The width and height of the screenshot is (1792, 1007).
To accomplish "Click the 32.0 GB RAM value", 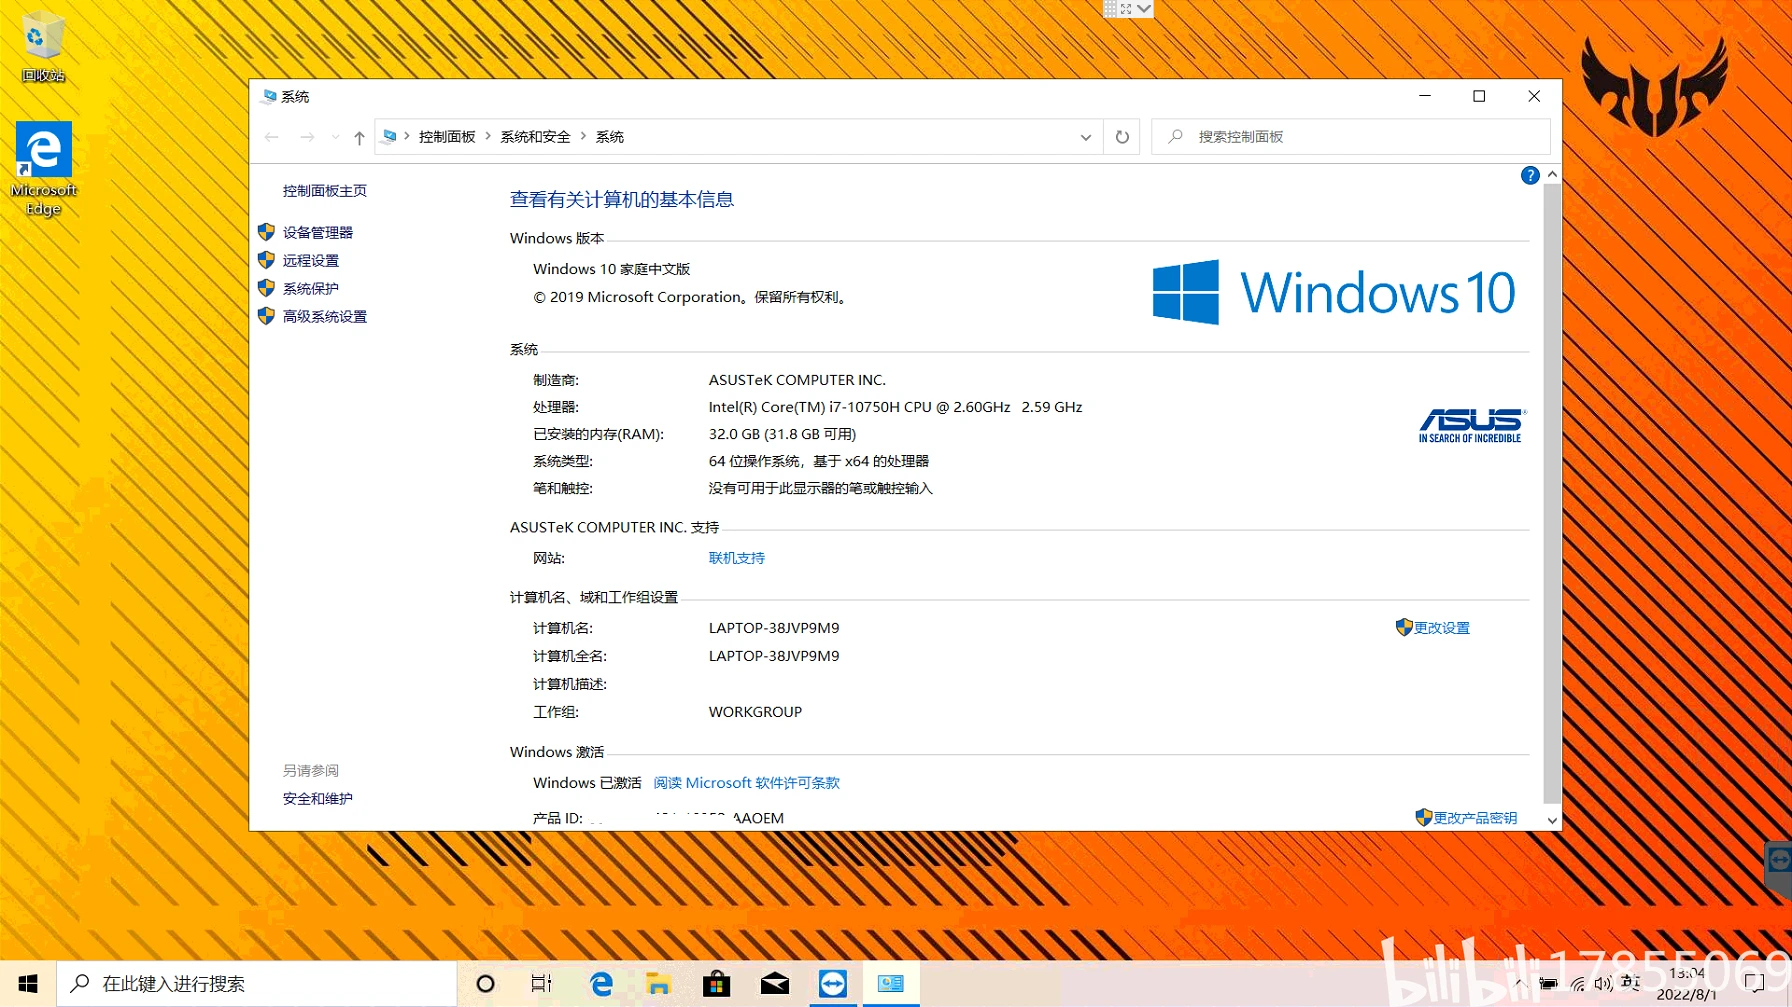I will pos(782,434).
